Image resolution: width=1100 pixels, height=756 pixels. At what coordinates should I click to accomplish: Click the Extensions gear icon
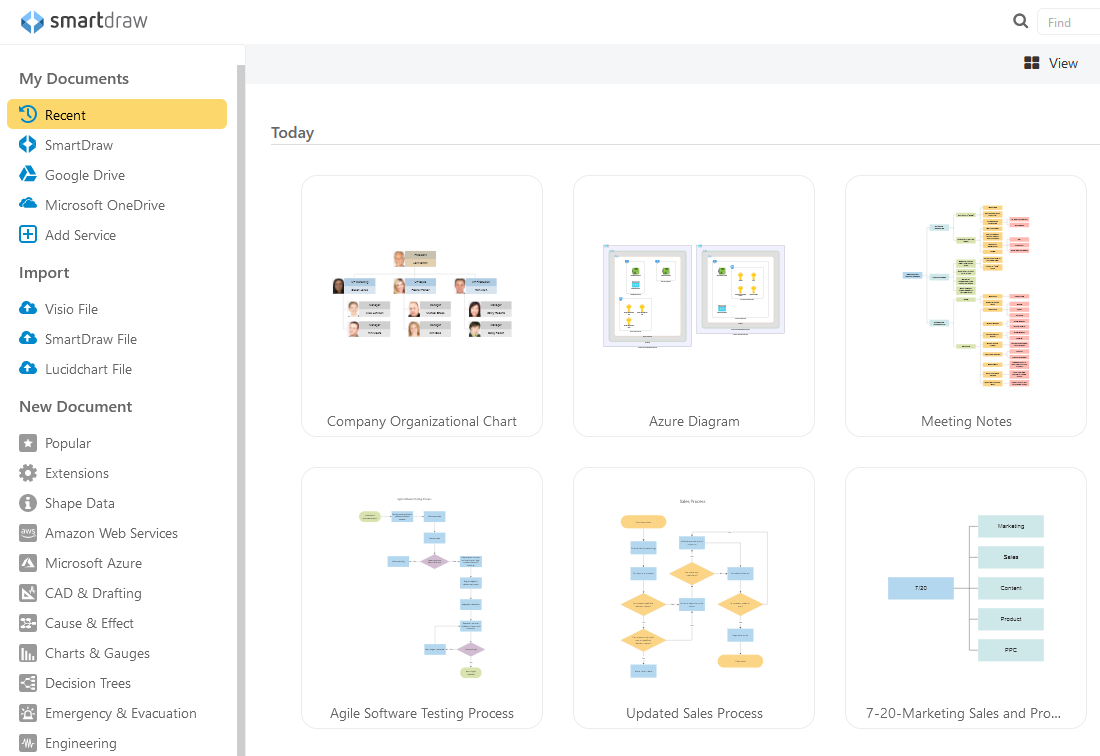[x=28, y=473]
